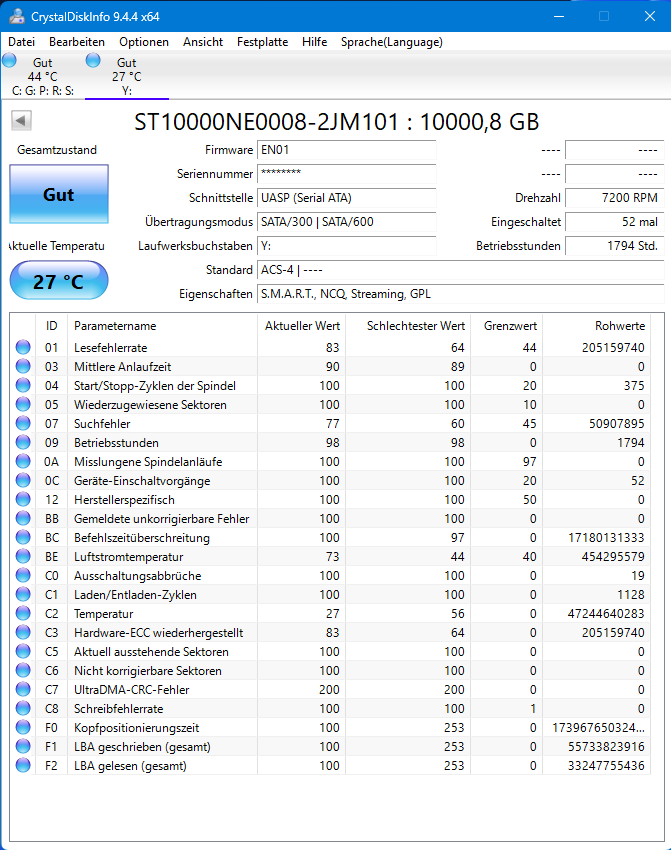Click the CrystalDiskInfo title bar app icon

pos(17,16)
